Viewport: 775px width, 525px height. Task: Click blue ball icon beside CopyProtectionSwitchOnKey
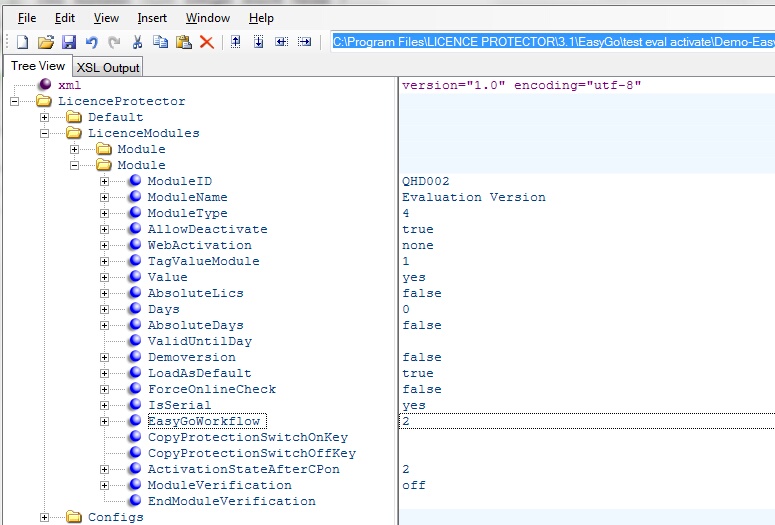coord(135,437)
